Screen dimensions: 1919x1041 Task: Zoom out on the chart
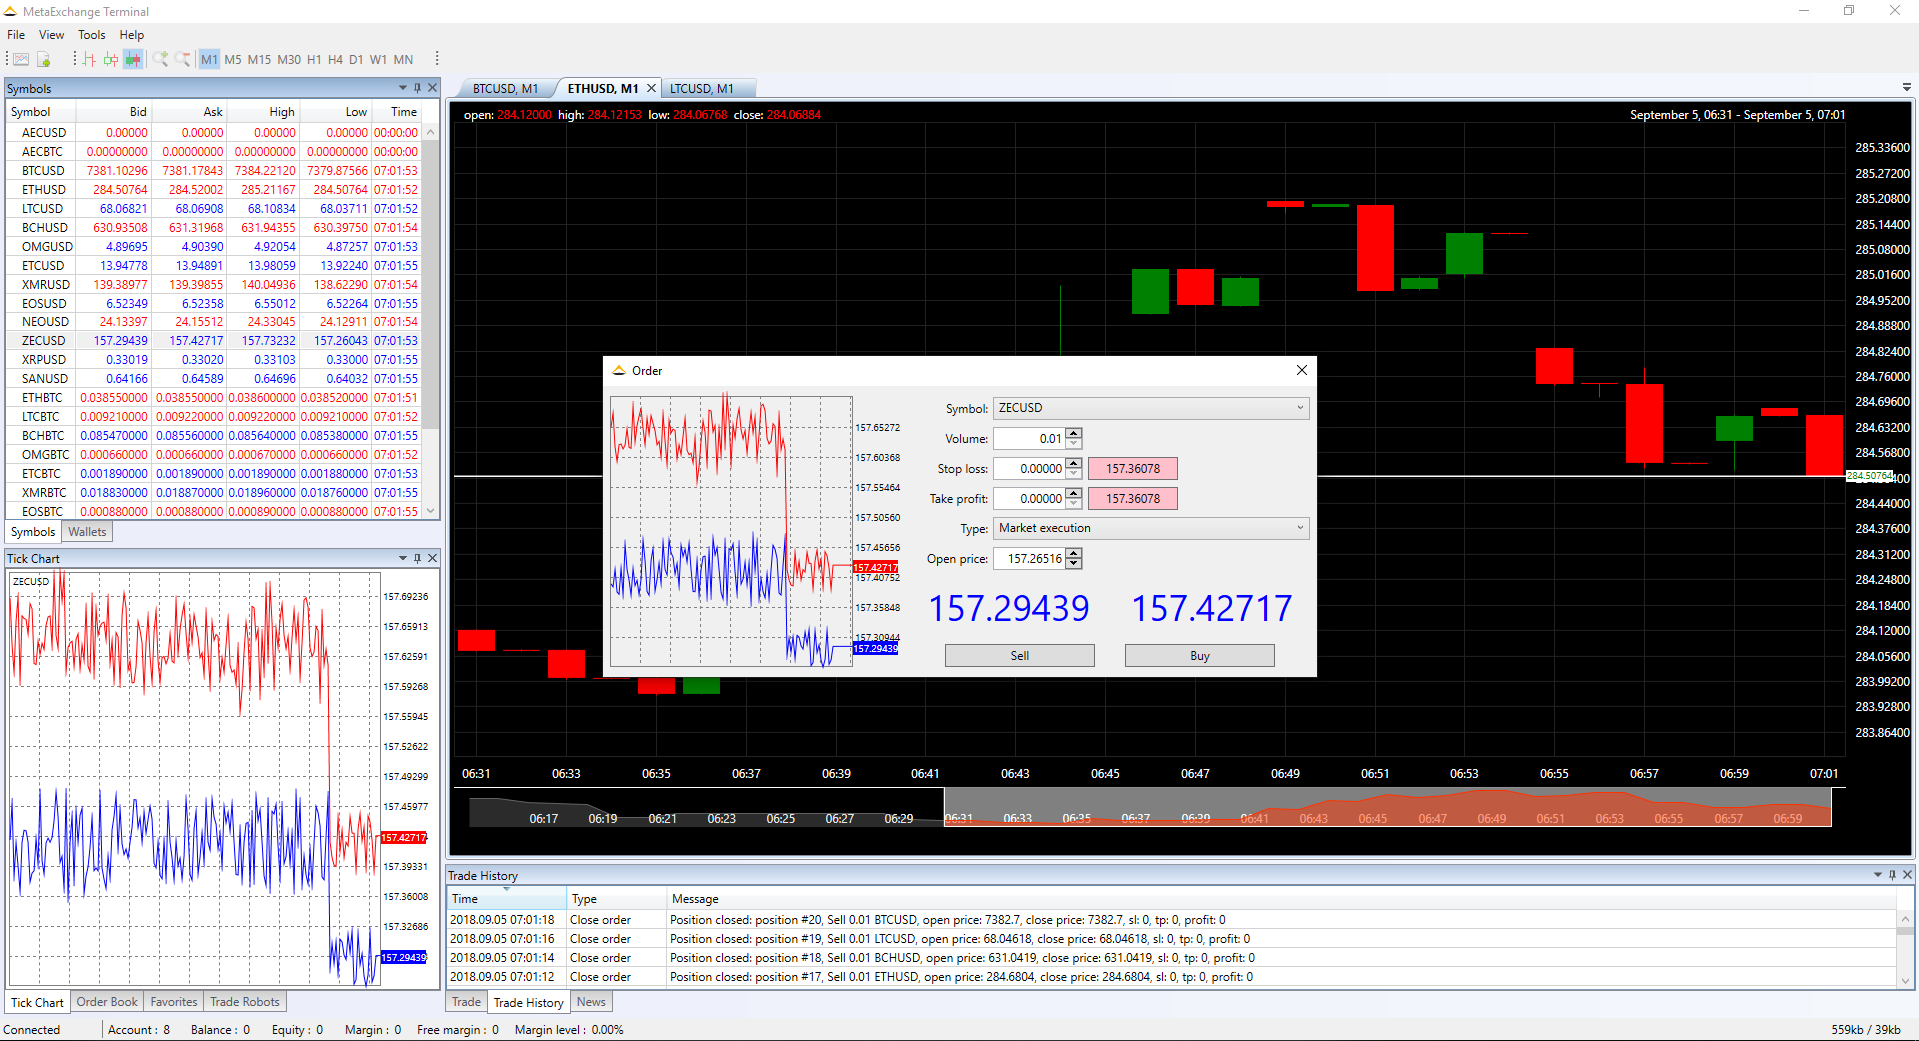[x=182, y=60]
